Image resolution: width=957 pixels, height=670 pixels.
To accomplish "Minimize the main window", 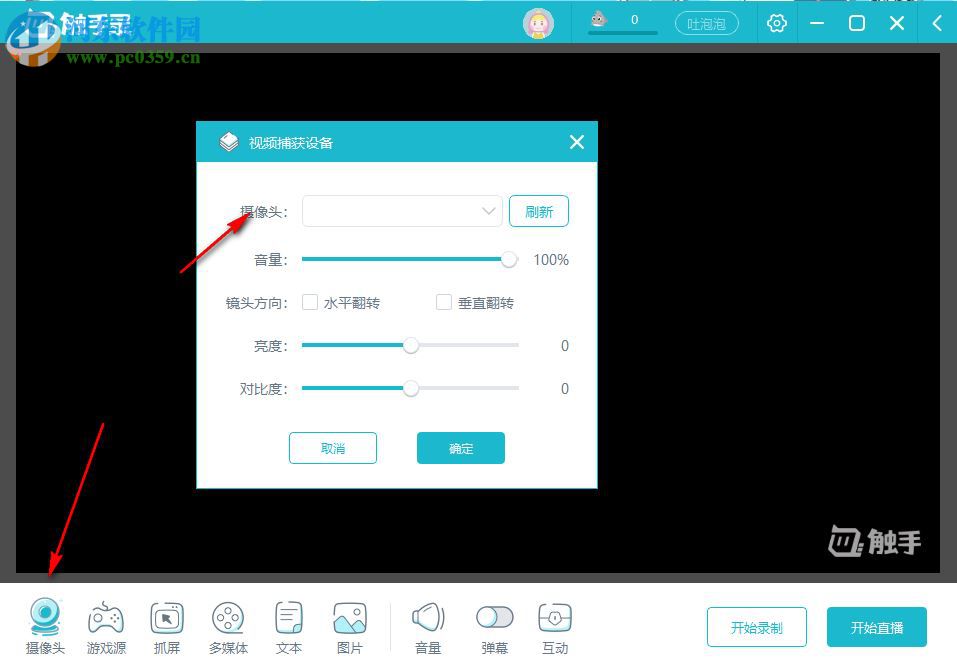I will click(817, 23).
